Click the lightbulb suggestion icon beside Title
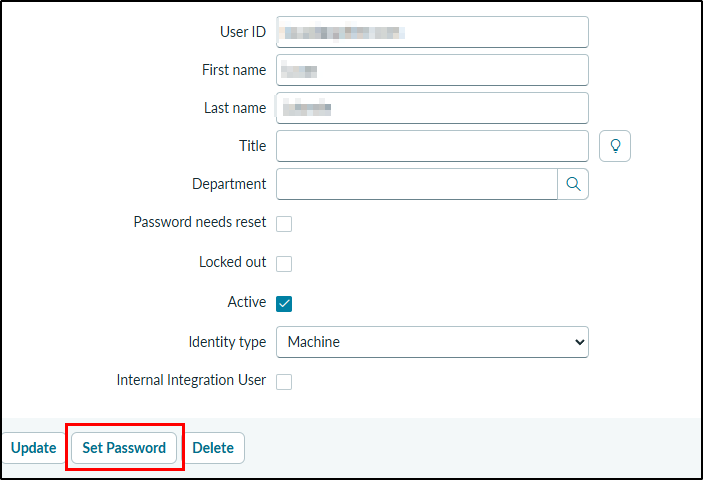This screenshot has width=703, height=480. 615,146
